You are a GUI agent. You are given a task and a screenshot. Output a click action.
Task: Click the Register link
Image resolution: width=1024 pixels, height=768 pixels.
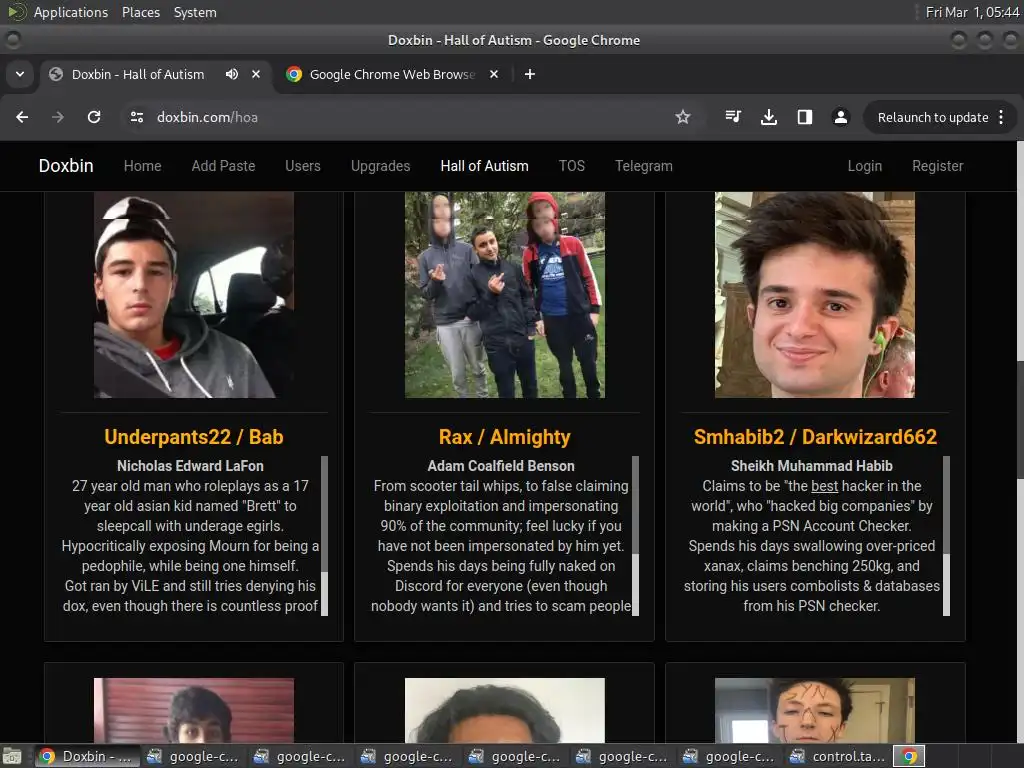coord(938,166)
